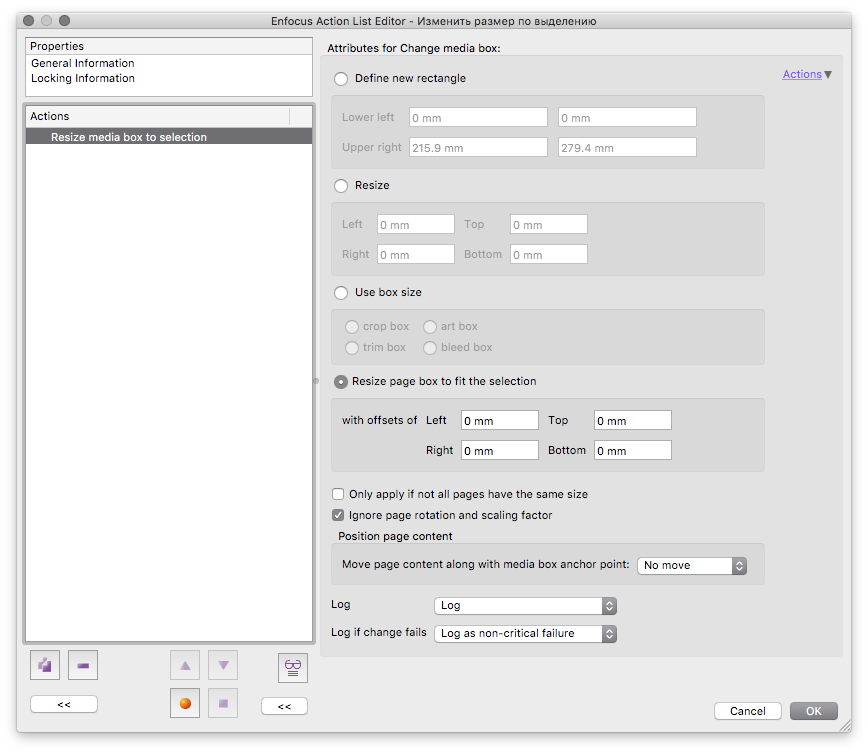The image size is (868, 753).
Task: Click offset Top input field
Action: pos(633,420)
